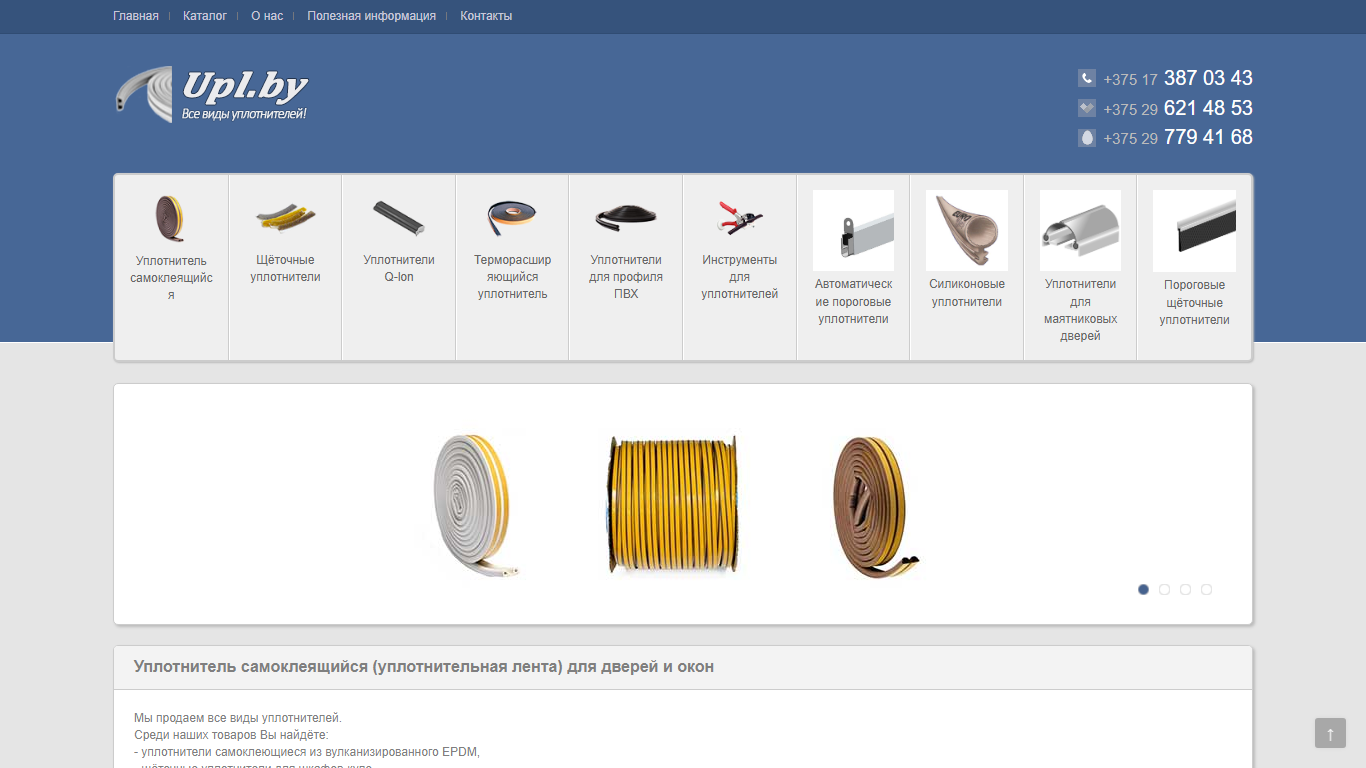Screen dimensions: 1366x768
Task: Open Инструменты для уплотнителей link
Action: pyautogui.click(x=740, y=277)
